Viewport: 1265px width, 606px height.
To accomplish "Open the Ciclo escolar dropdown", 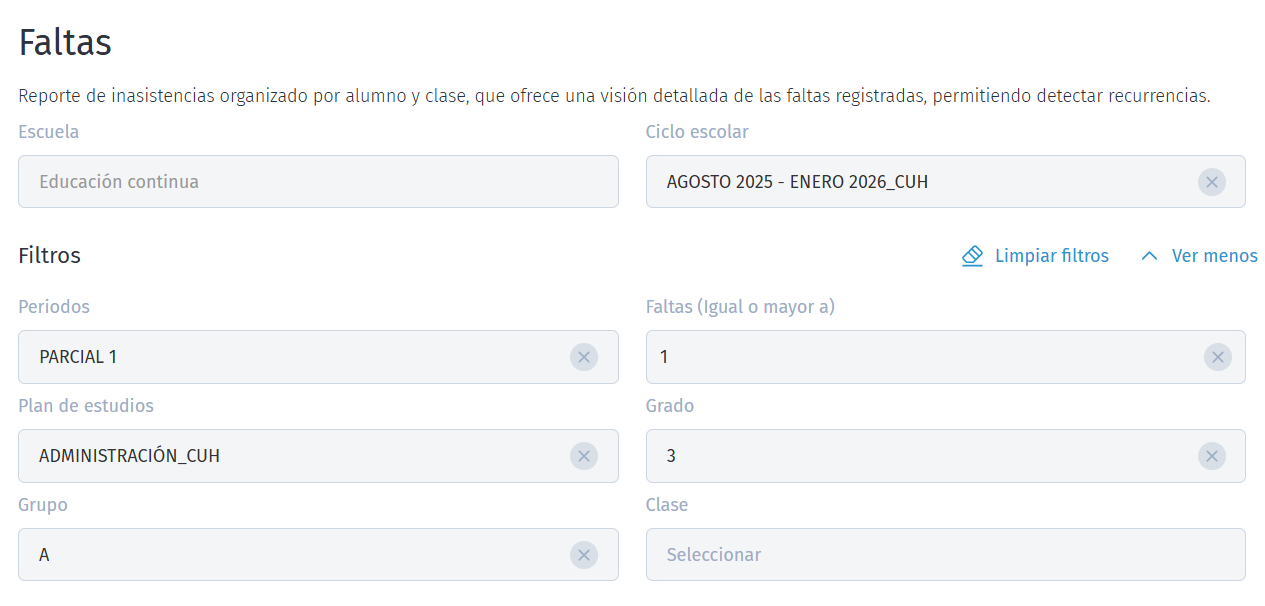I will (900, 182).
